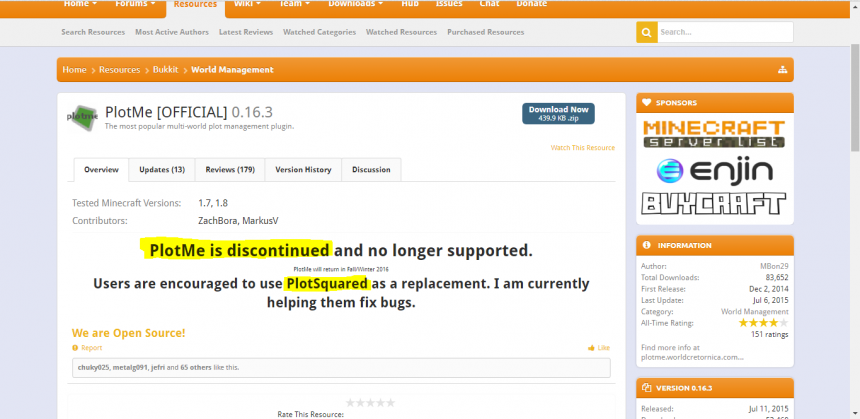Switch to the Updates (13) tab
The image size is (860, 419).
click(162, 169)
